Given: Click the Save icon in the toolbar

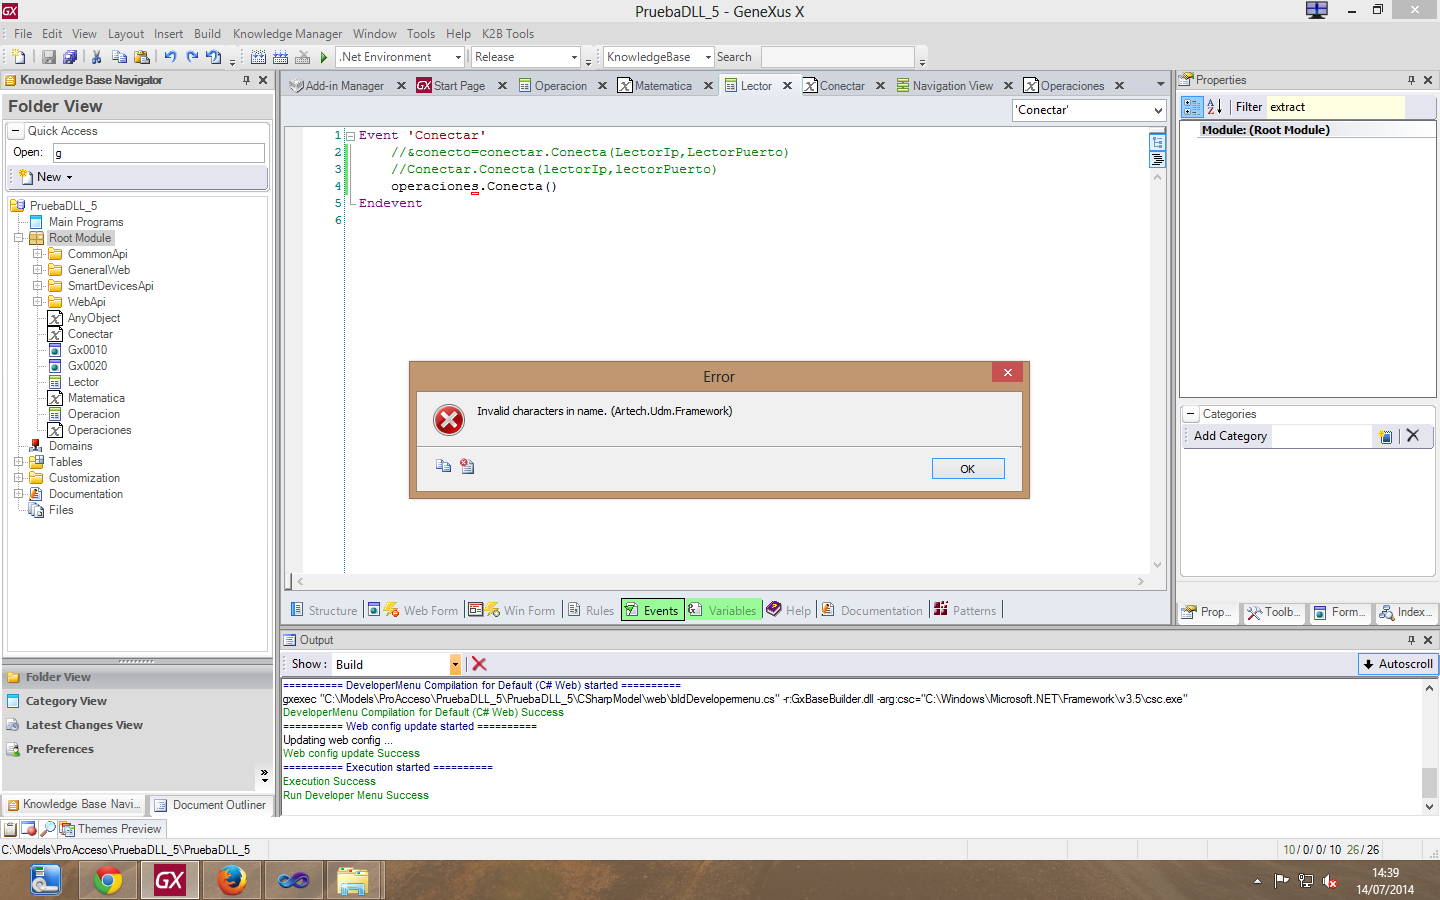Looking at the screenshot, I should click(x=48, y=57).
